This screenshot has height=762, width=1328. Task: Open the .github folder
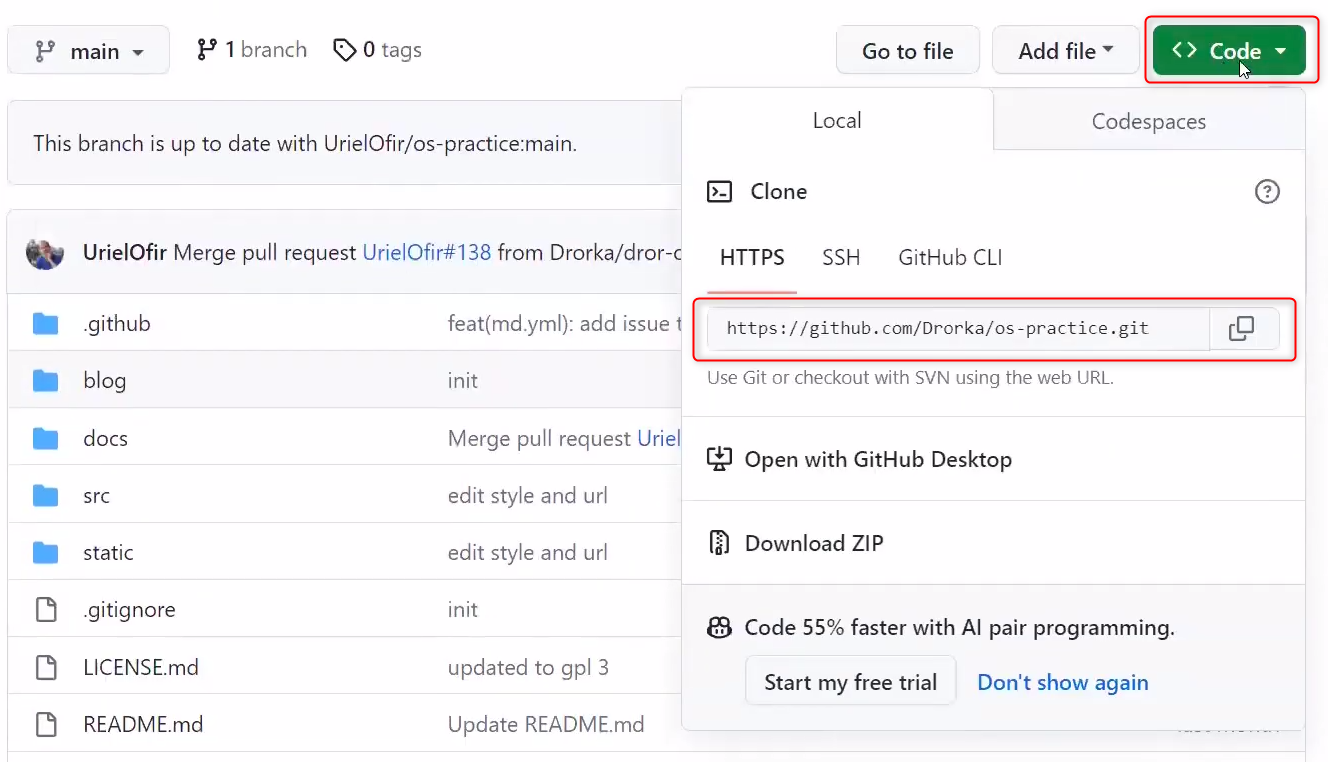coord(117,324)
